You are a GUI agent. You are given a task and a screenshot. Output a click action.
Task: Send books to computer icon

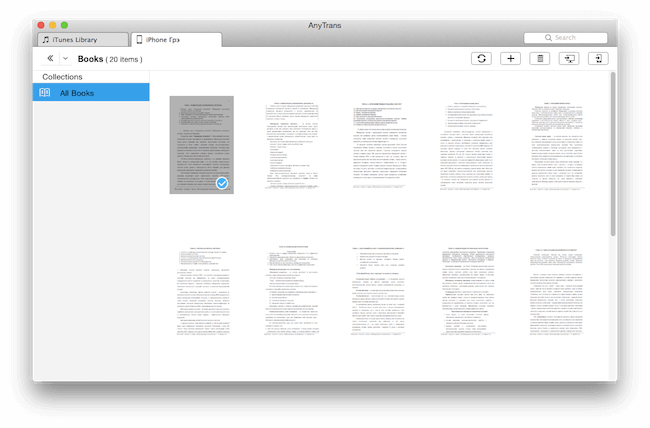pyautogui.click(x=569, y=58)
